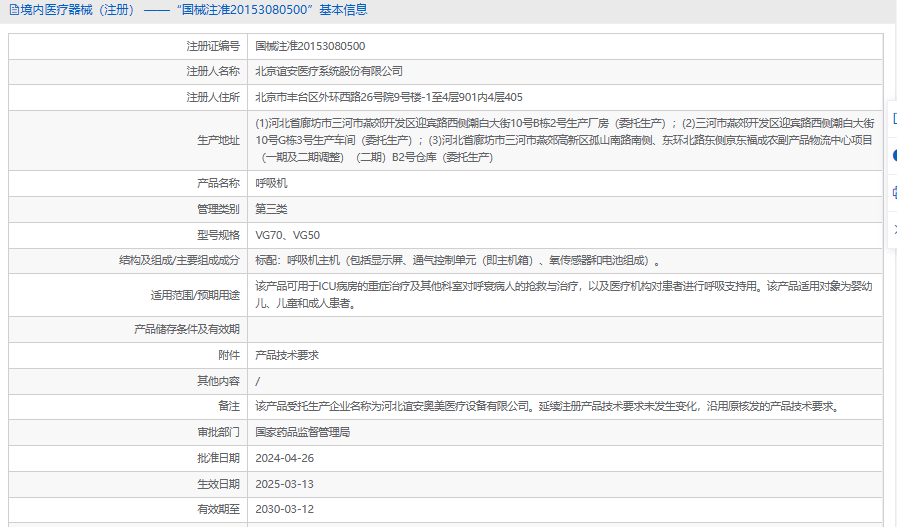Open the 产品技术要求 attachment entry
The width and height of the screenshot is (897, 527).
pyautogui.click(x=287, y=355)
